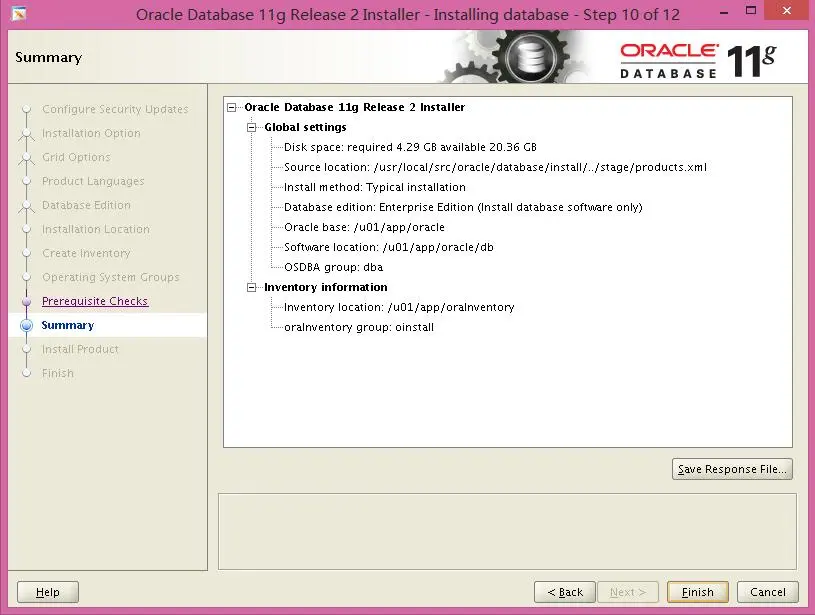815x615 pixels.
Task: Select the Configure Security Updates step
Action: coord(115,109)
